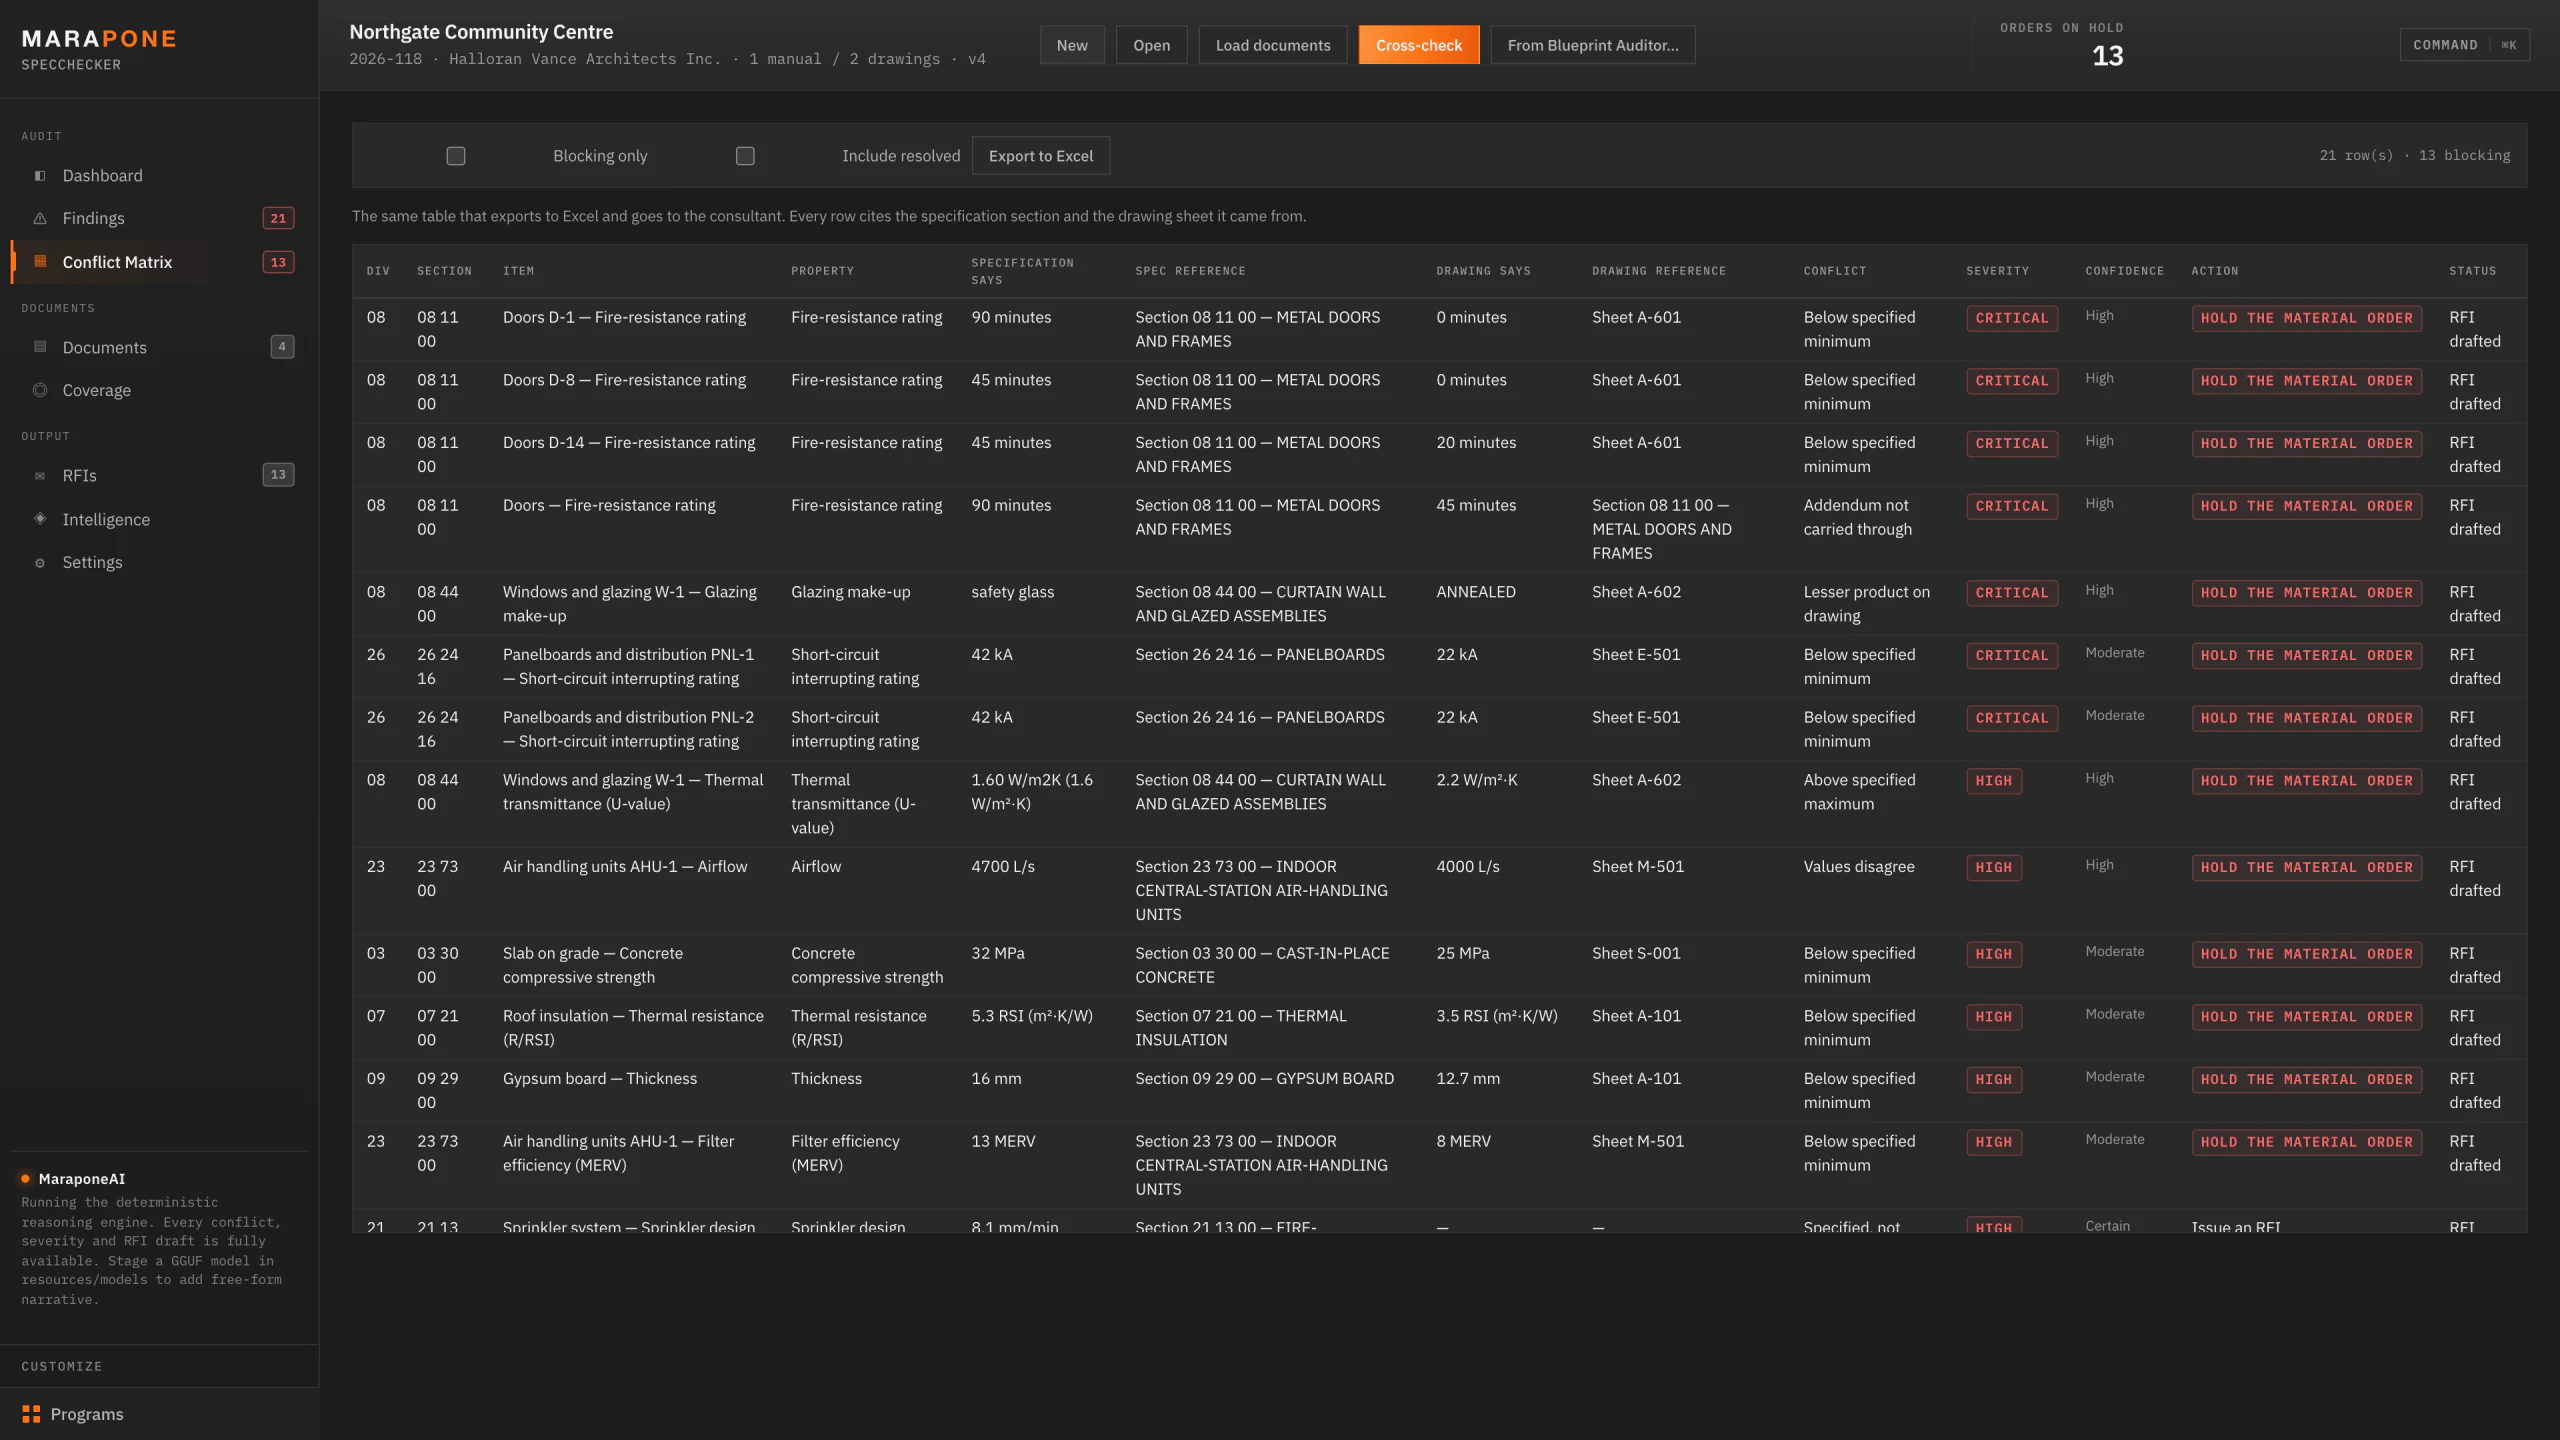
Task: Click the Severity column header
Action: pyautogui.click(x=1997, y=271)
